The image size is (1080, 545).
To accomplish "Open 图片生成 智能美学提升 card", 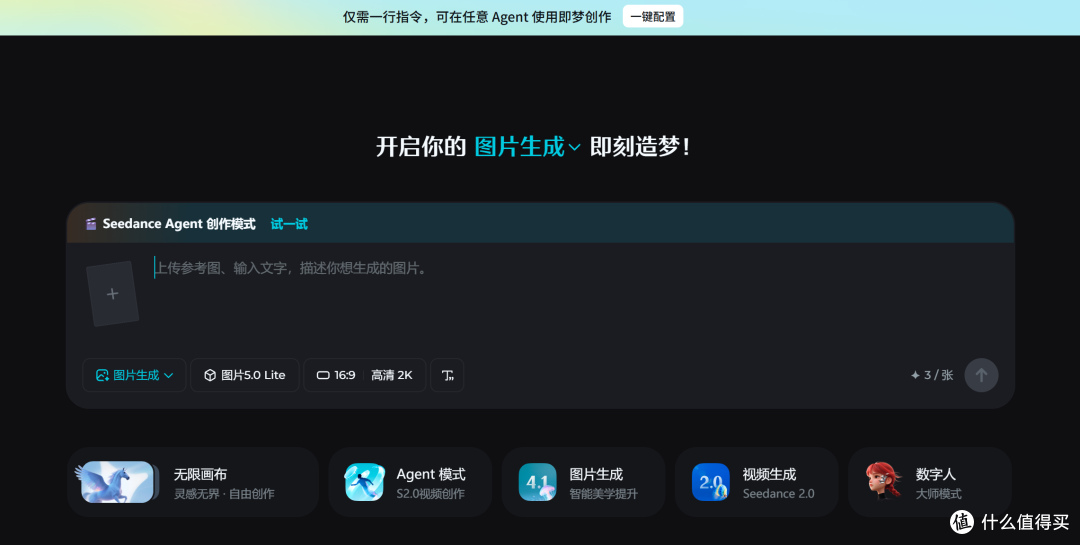I will pyautogui.click(x=583, y=482).
